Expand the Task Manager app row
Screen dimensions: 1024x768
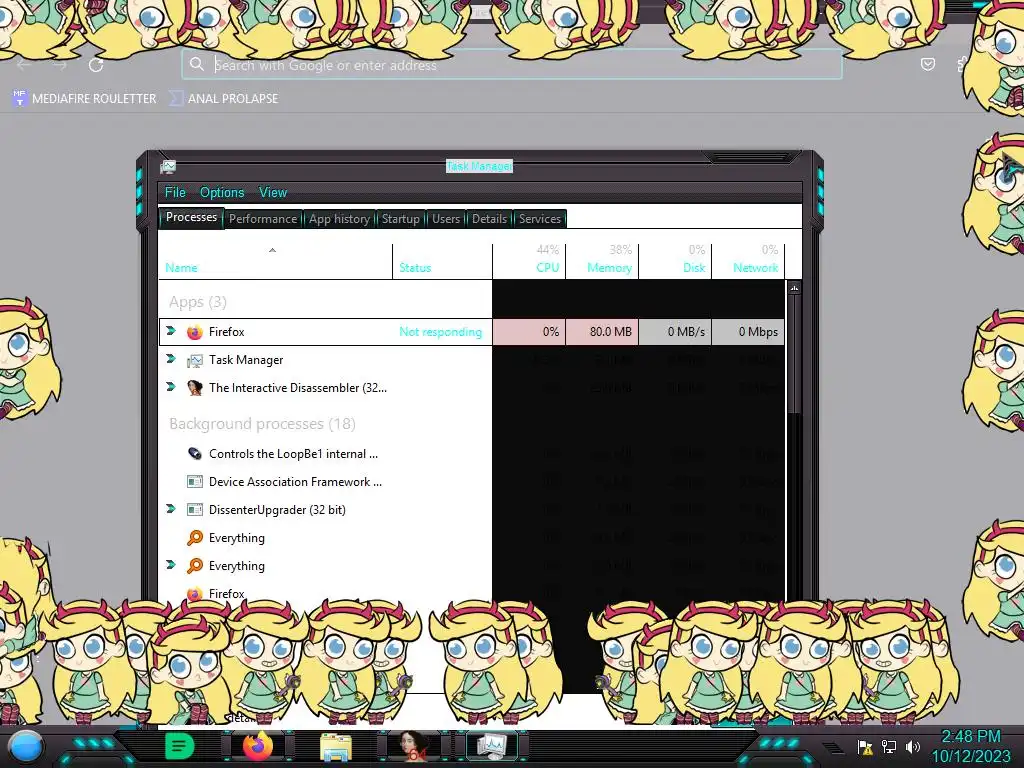[171, 359]
